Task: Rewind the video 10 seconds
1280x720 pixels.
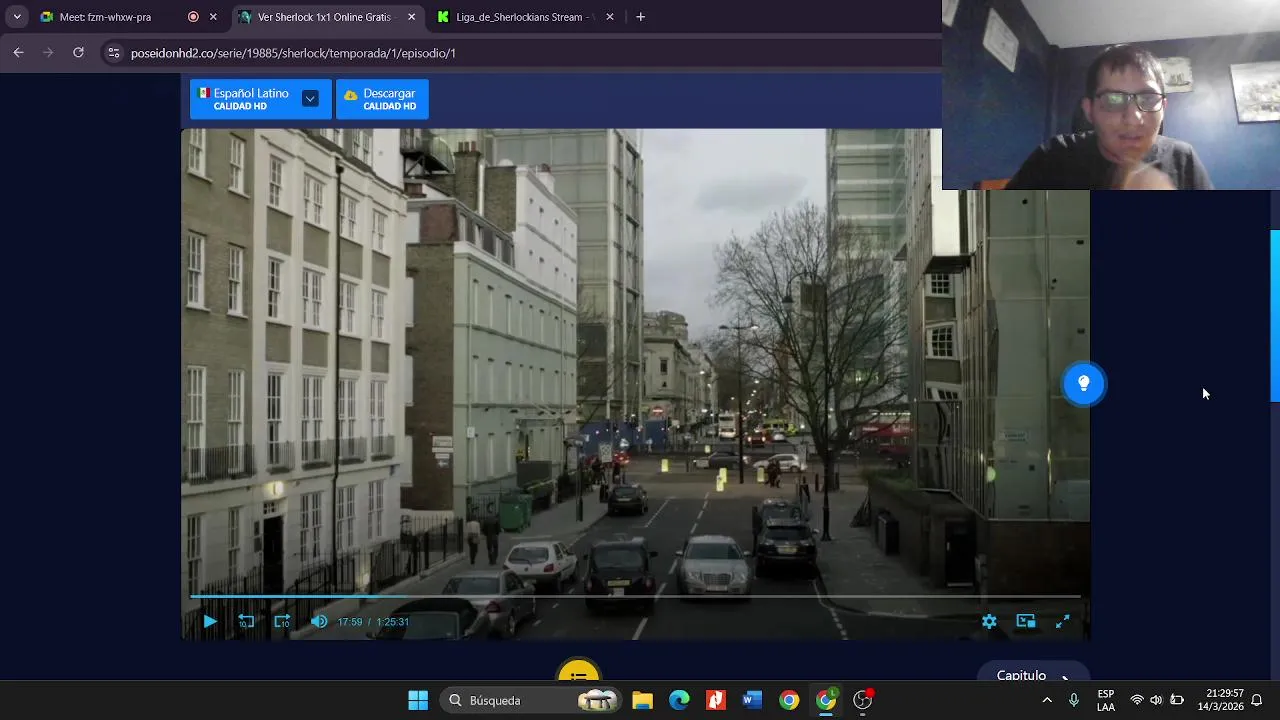Action: point(246,621)
